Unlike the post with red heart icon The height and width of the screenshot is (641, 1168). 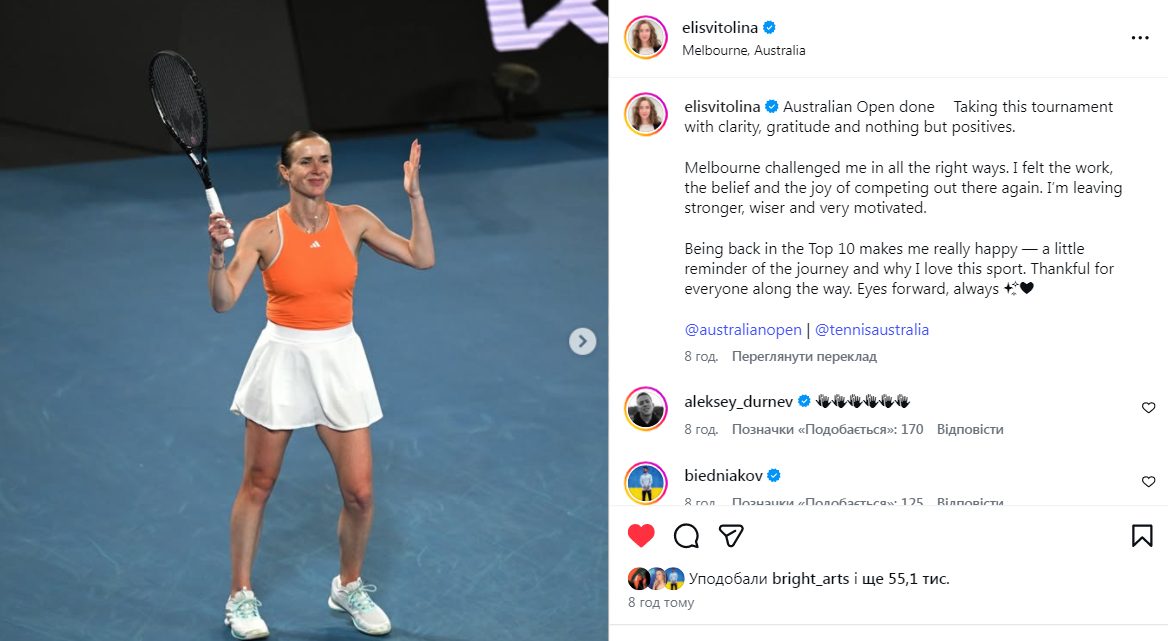pyautogui.click(x=641, y=535)
